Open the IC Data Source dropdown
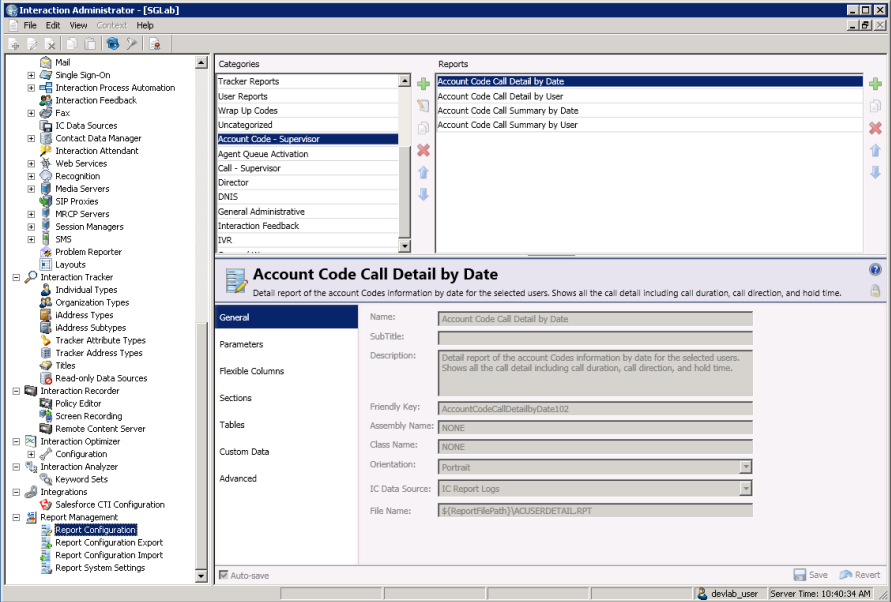Screen dimensions: 891x602 [x=746, y=489]
